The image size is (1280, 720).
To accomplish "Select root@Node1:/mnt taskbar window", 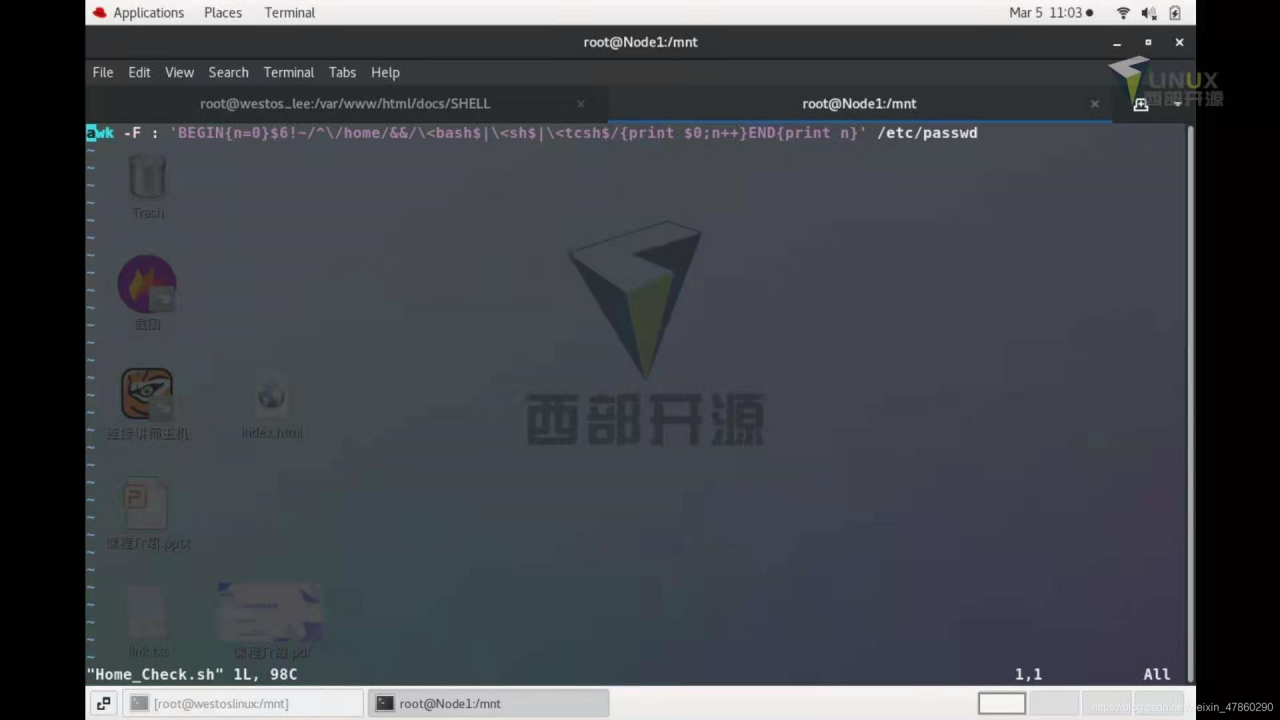I will pyautogui.click(x=488, y=704).
